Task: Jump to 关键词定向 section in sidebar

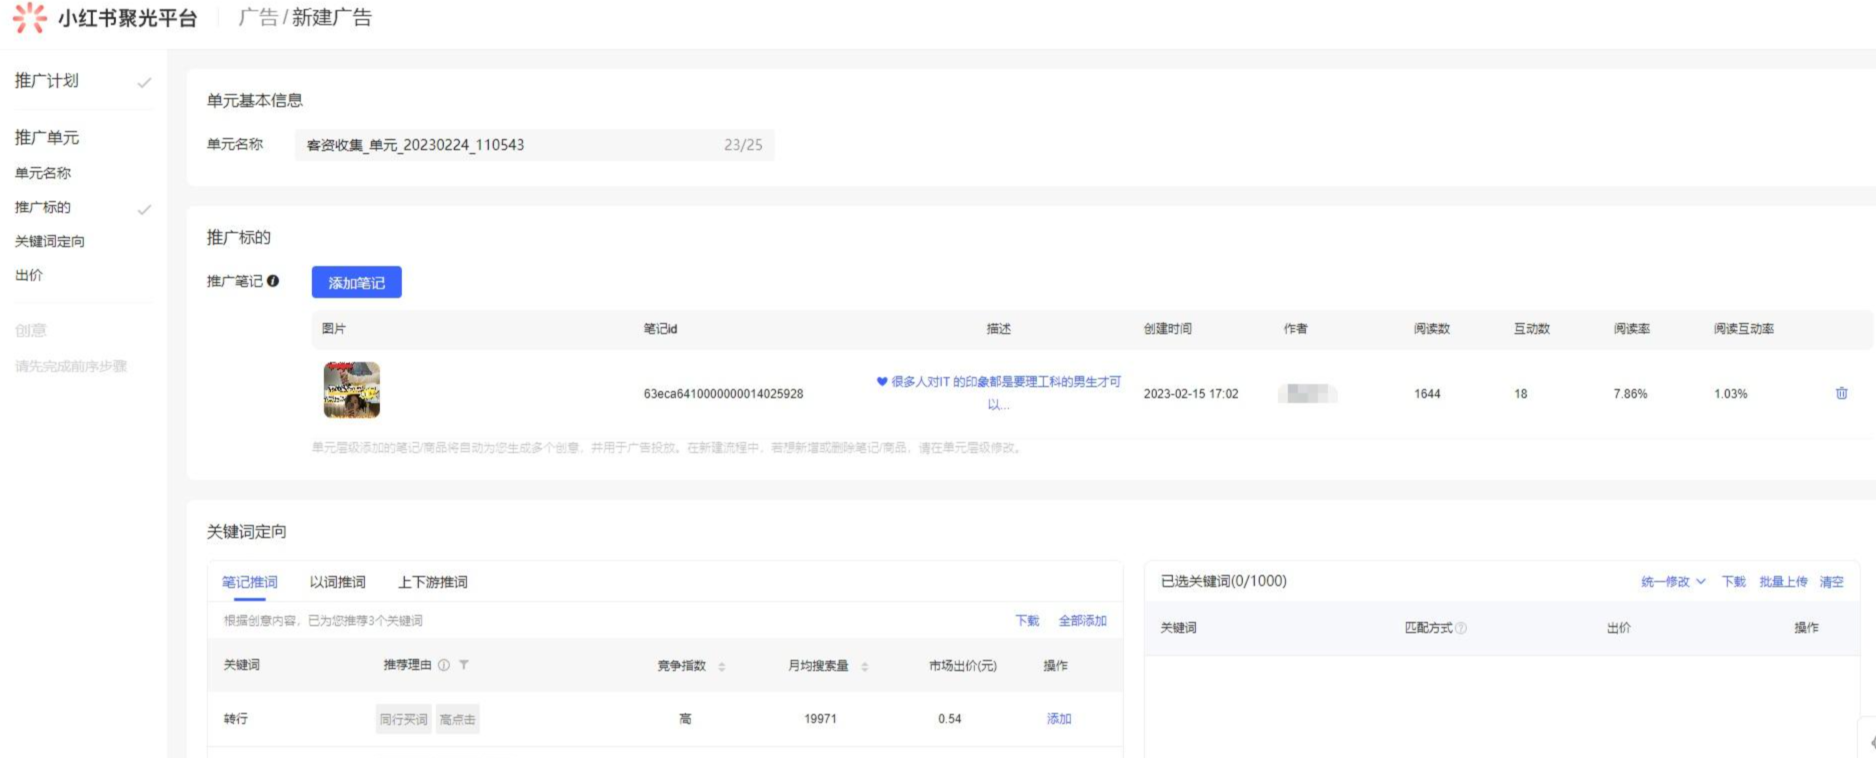Action: [x=50, y=241]
